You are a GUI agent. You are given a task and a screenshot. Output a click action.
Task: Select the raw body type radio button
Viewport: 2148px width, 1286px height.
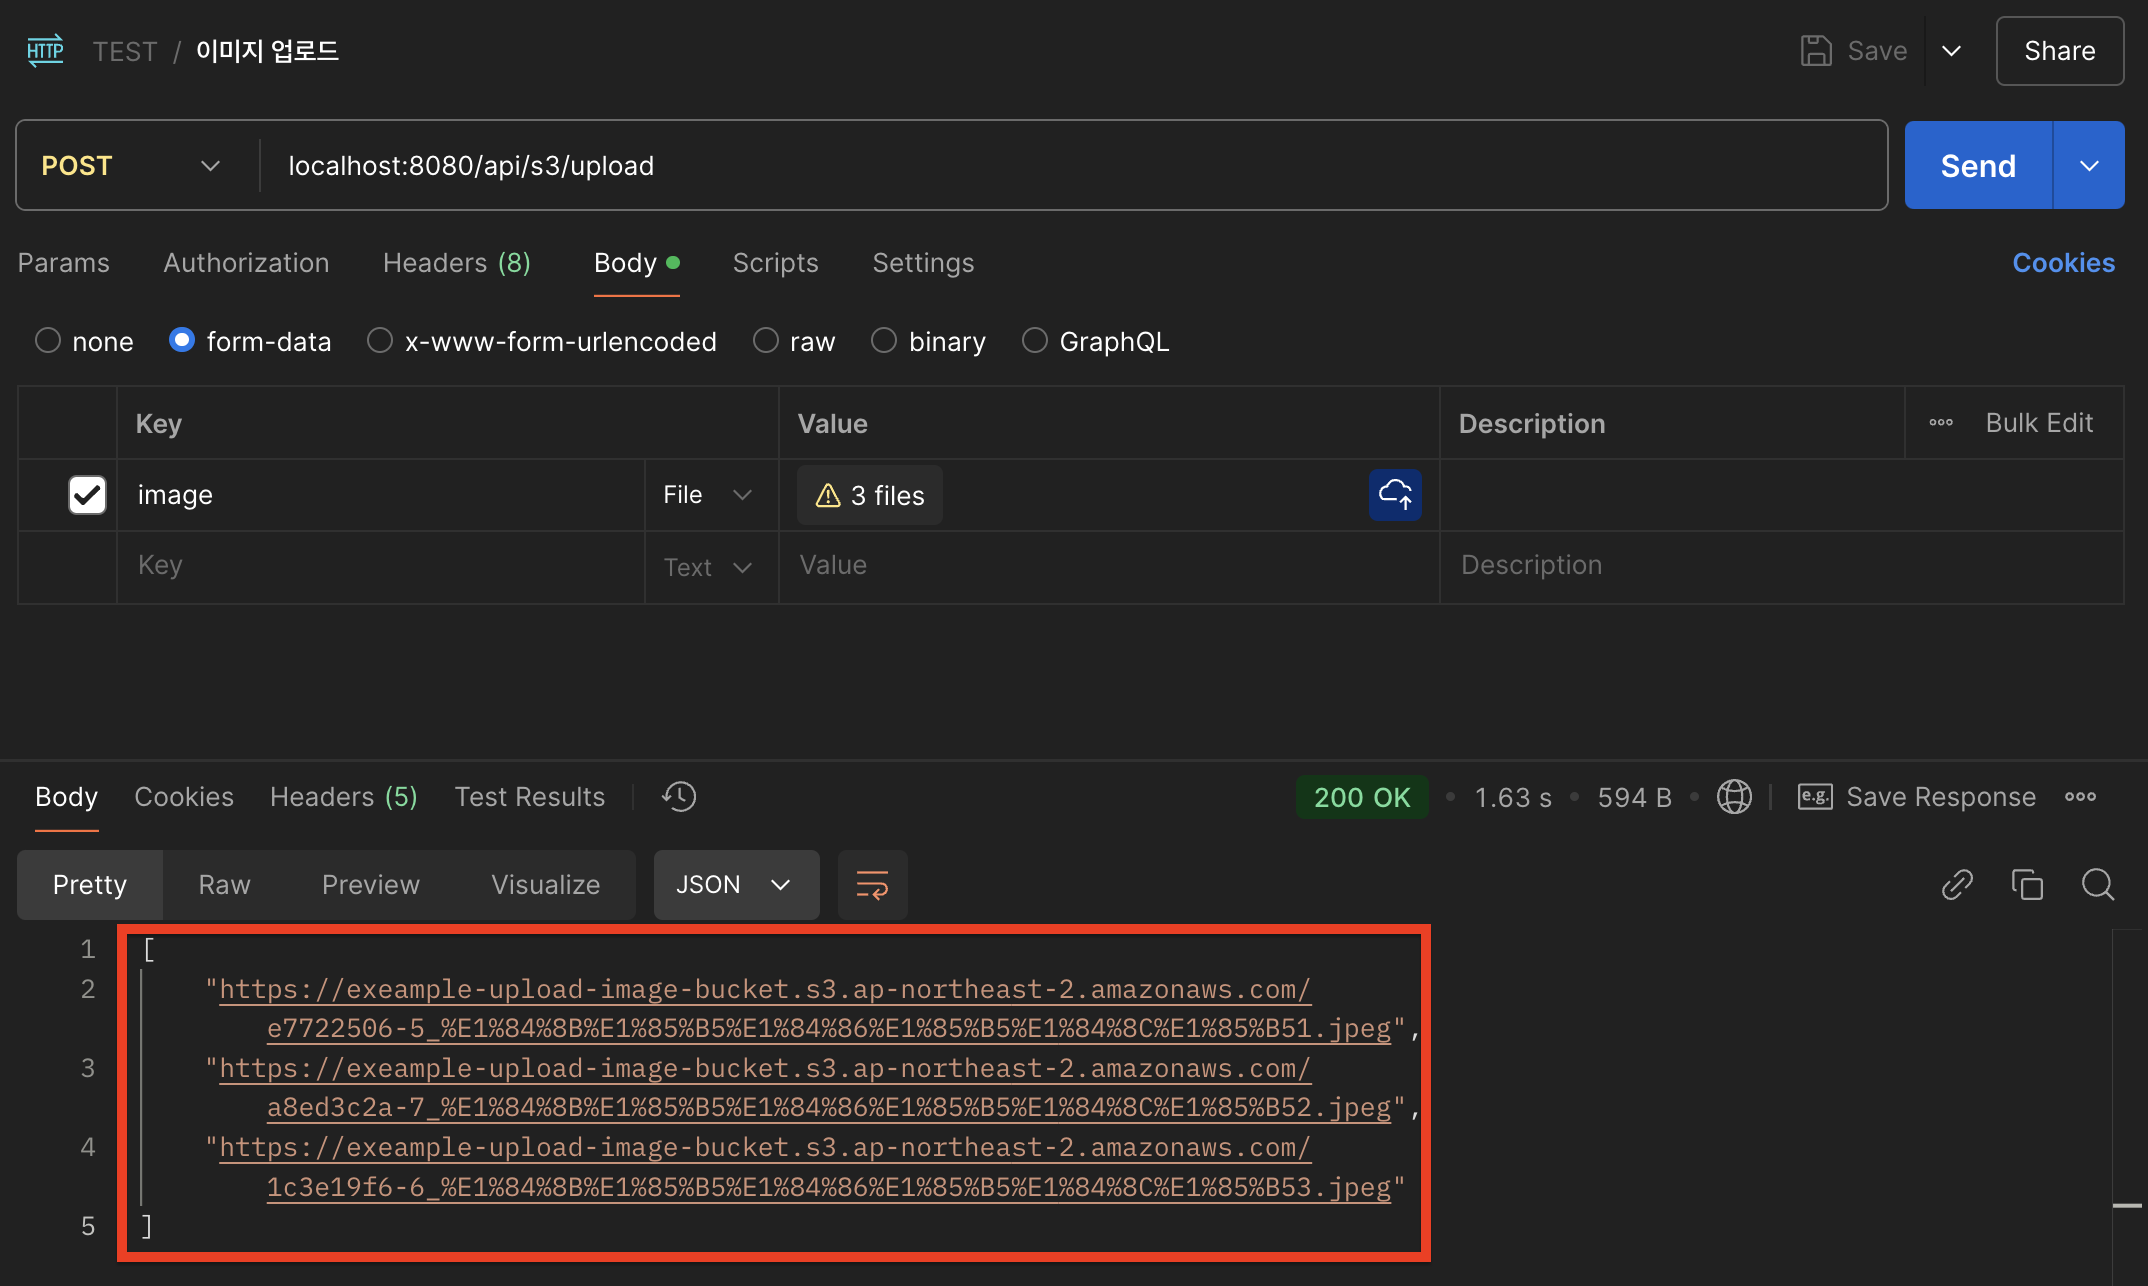(766, 341)
